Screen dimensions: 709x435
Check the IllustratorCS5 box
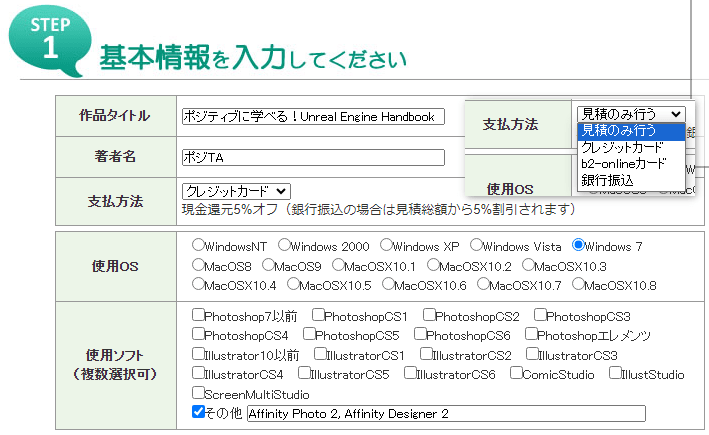(304, 373)
